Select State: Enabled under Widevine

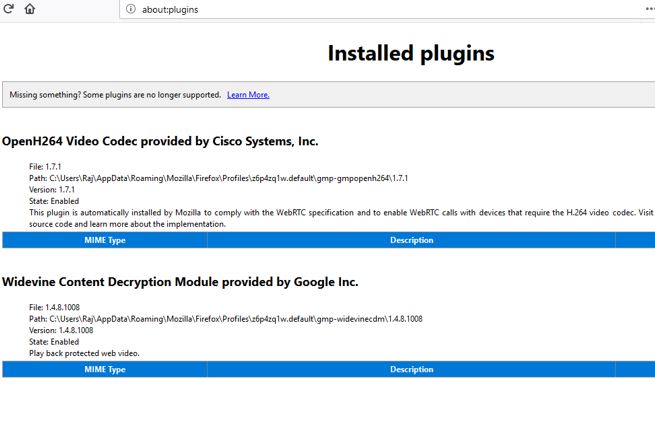pos(54,342)
